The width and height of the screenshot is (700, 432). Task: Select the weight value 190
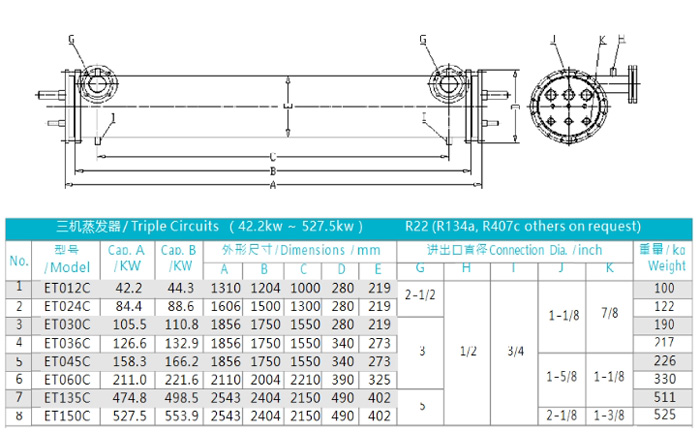664,324
